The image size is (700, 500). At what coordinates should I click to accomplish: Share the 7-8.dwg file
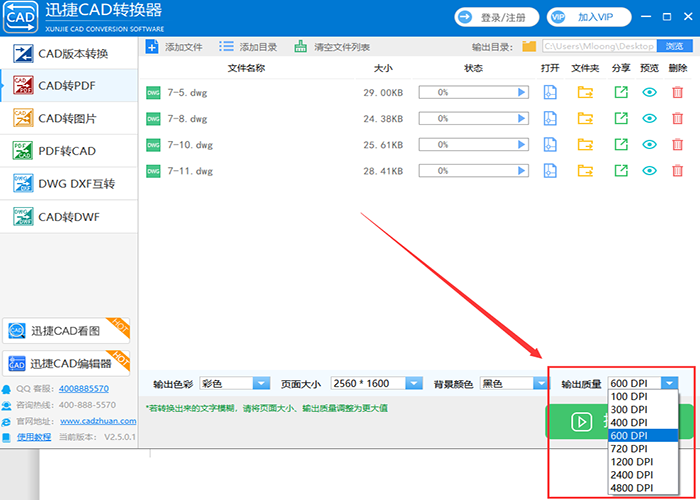pyautogui.click(x=621, y=118)
